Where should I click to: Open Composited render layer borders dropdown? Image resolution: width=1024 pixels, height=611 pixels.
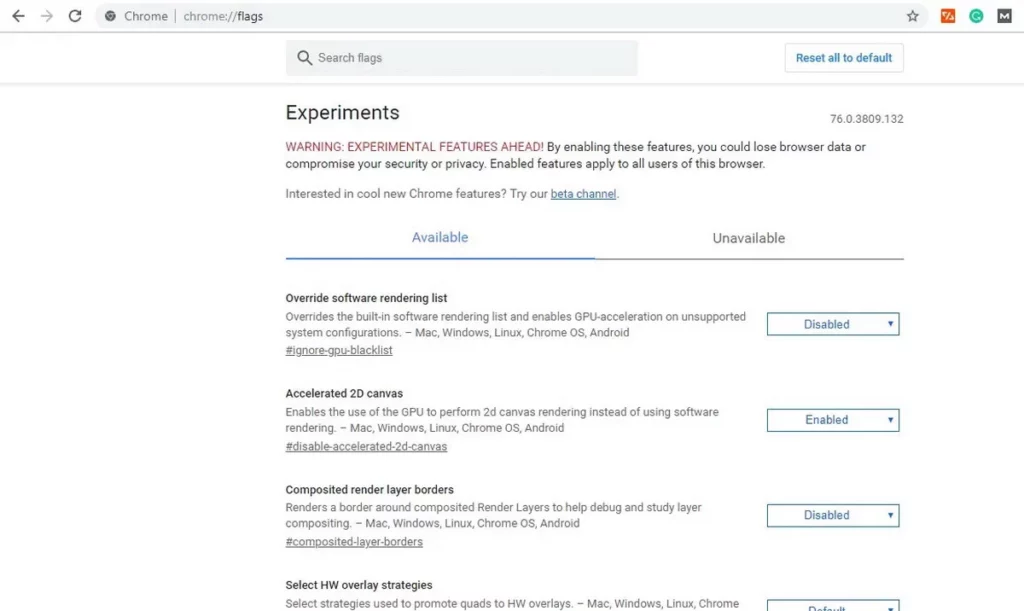click(x=832, y=515)
